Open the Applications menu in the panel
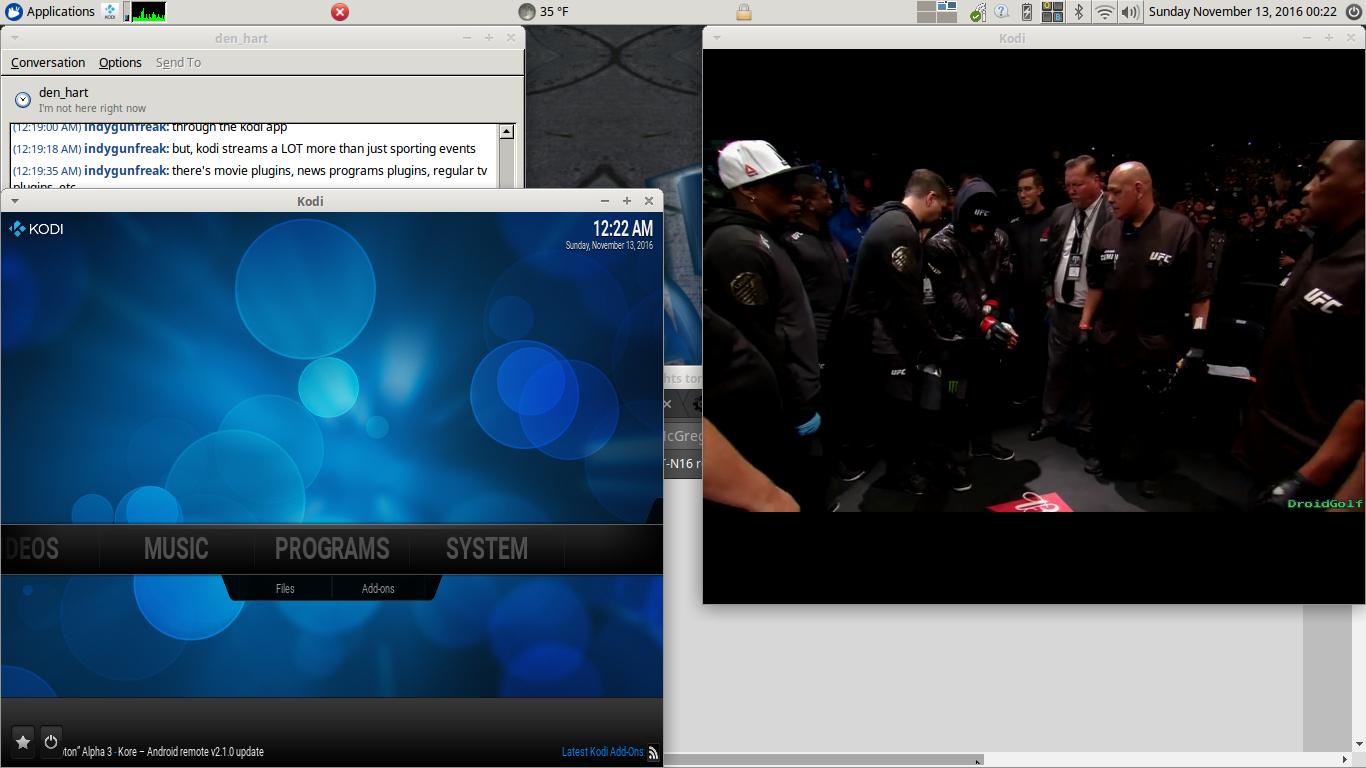 click(50, 12)
